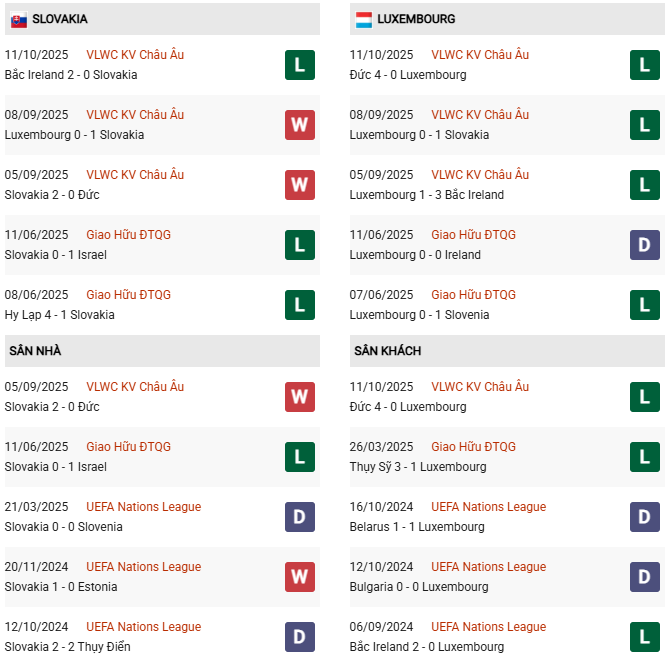The width and height of the screenshot is (666, 662).
Task: Click the Slovakia flag icon
Action: tap(19, 19)
